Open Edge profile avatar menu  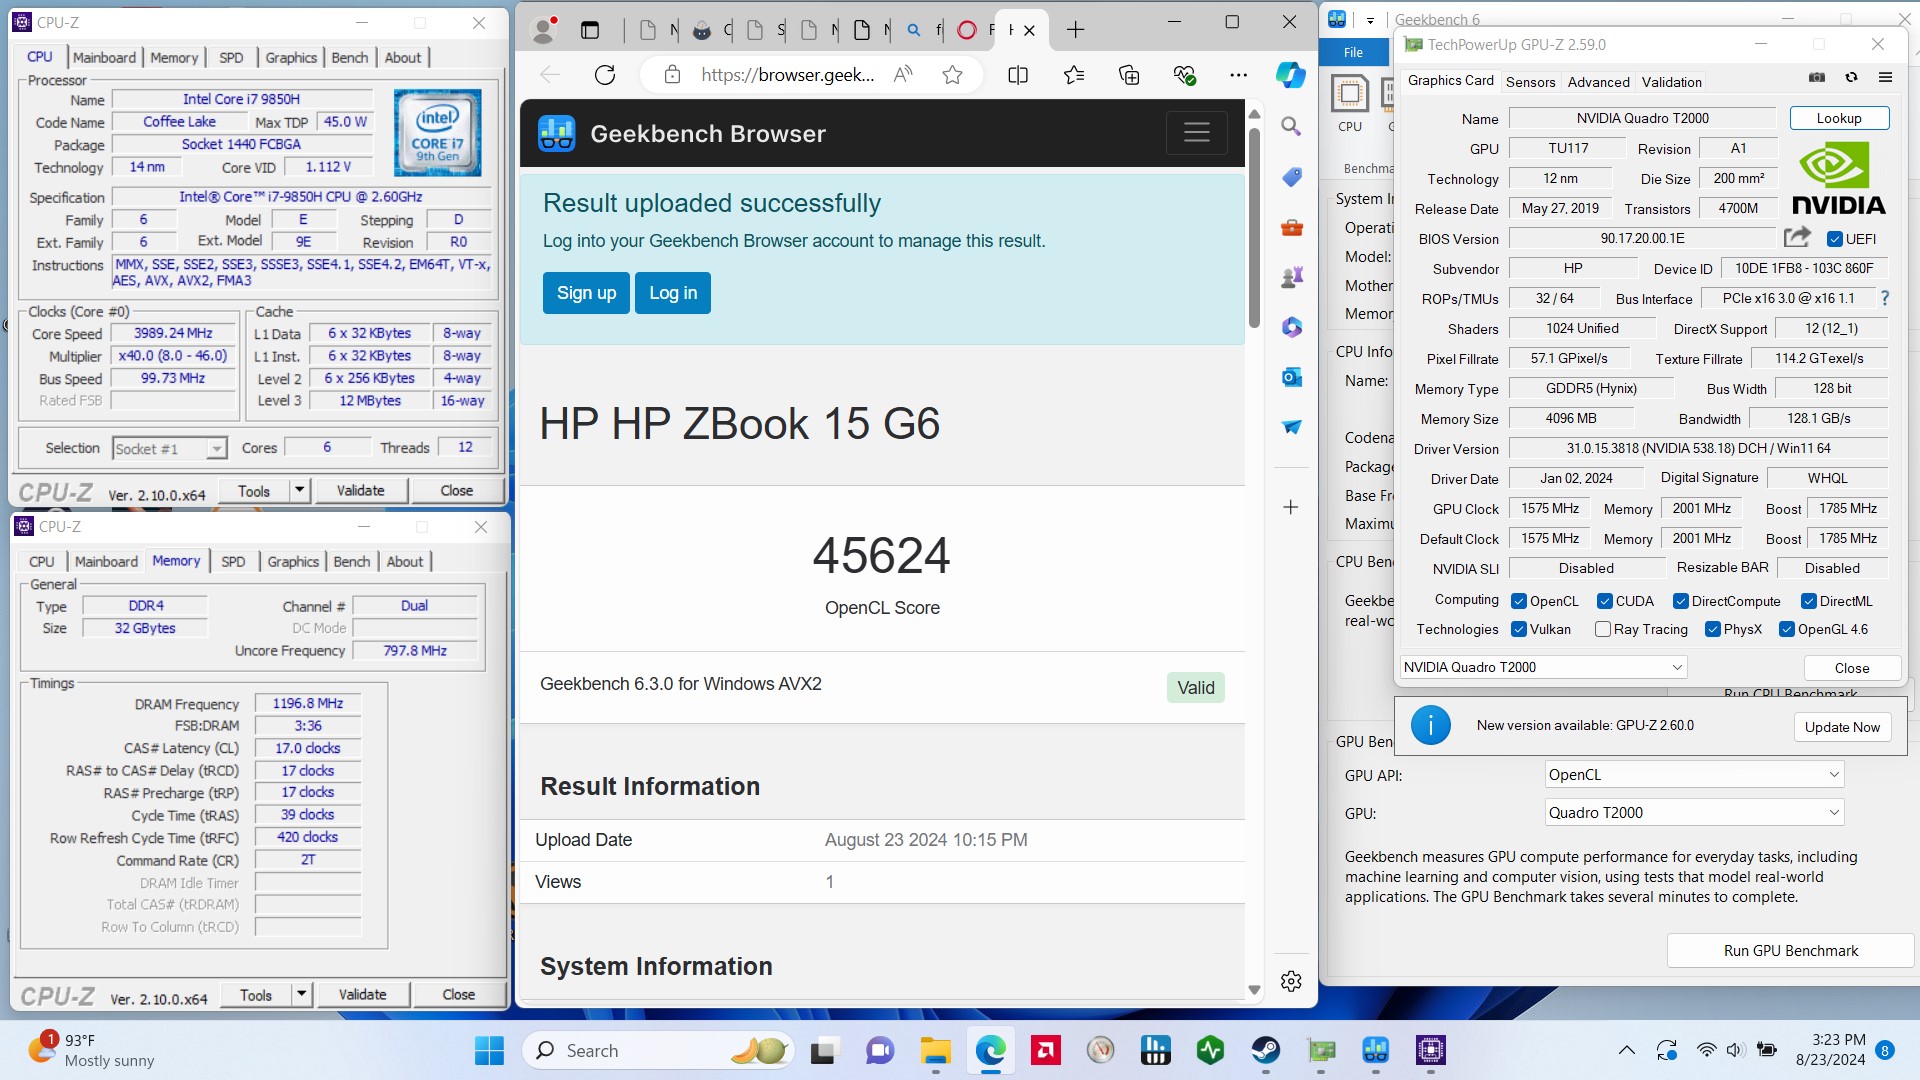point(544,30)
